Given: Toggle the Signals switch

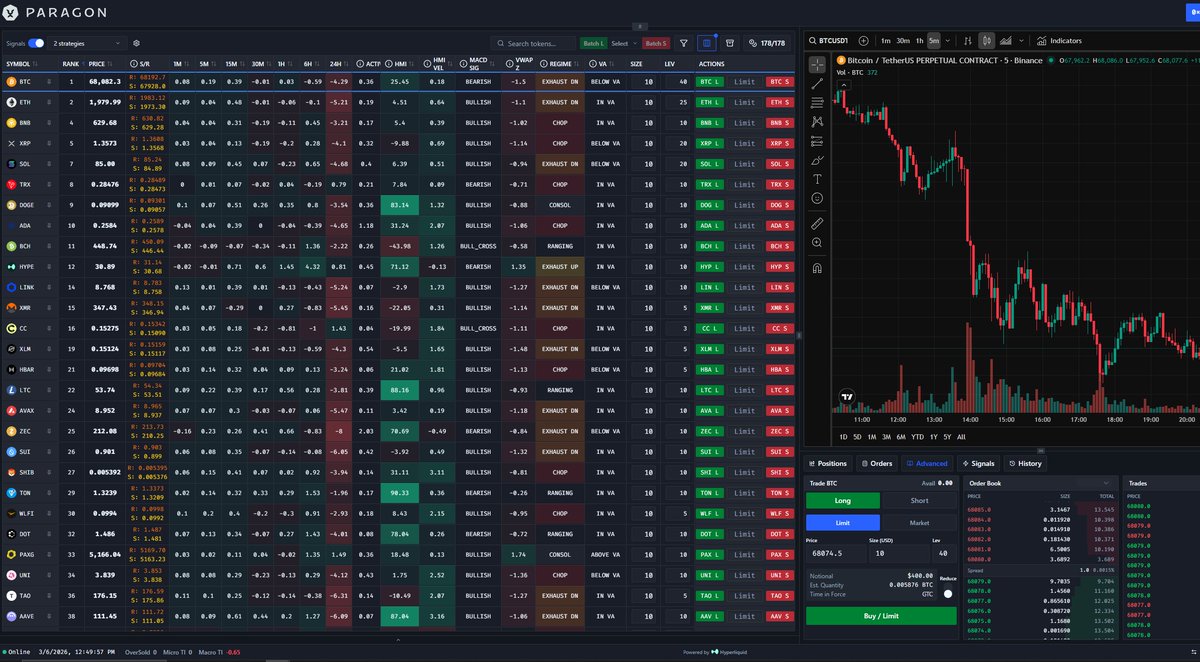Looking at the screenshot, I should click(x=36, y=43).
